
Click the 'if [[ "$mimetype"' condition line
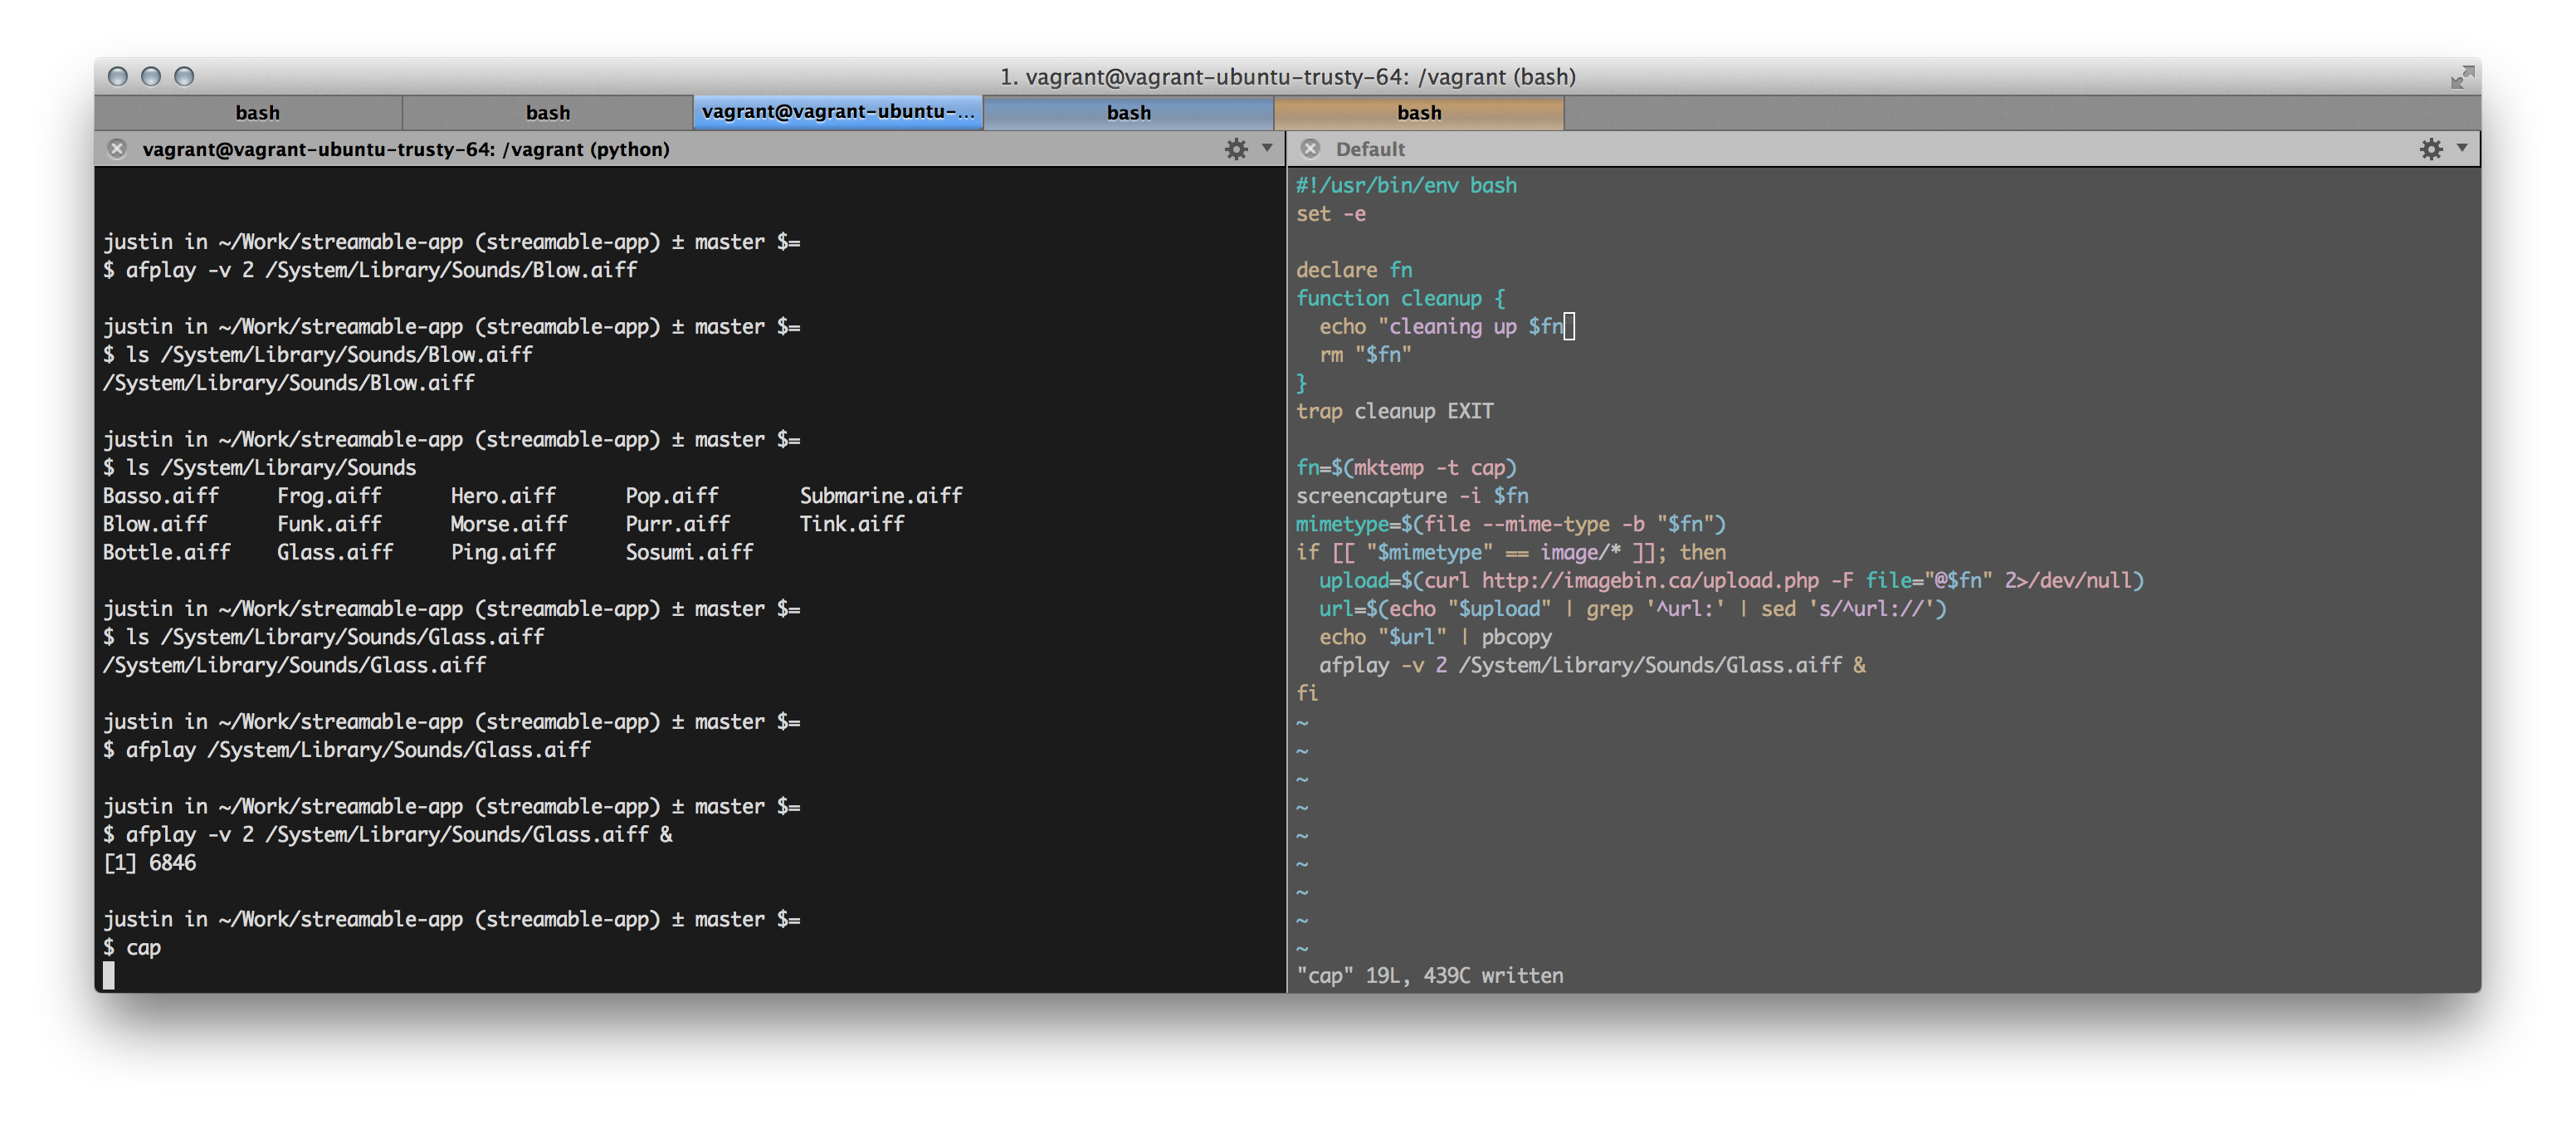pos(1510,552)
